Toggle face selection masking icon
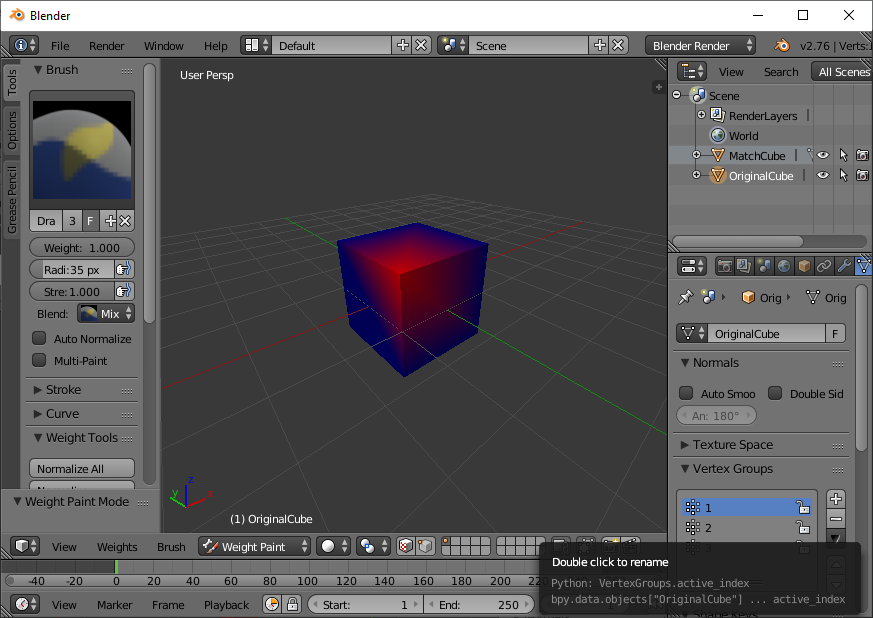The height and width of the screenshot is (618, 873). click(406, 546)
